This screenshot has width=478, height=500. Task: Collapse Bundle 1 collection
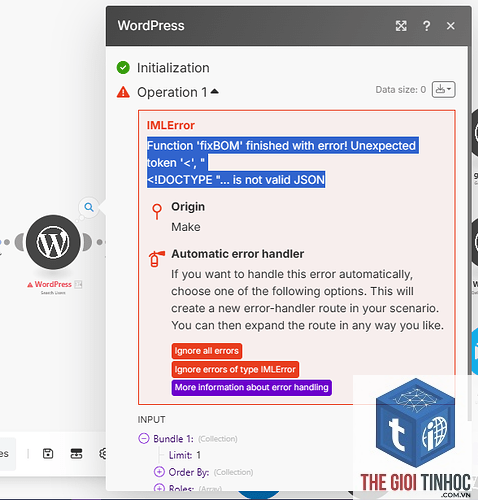click(144, 438)
